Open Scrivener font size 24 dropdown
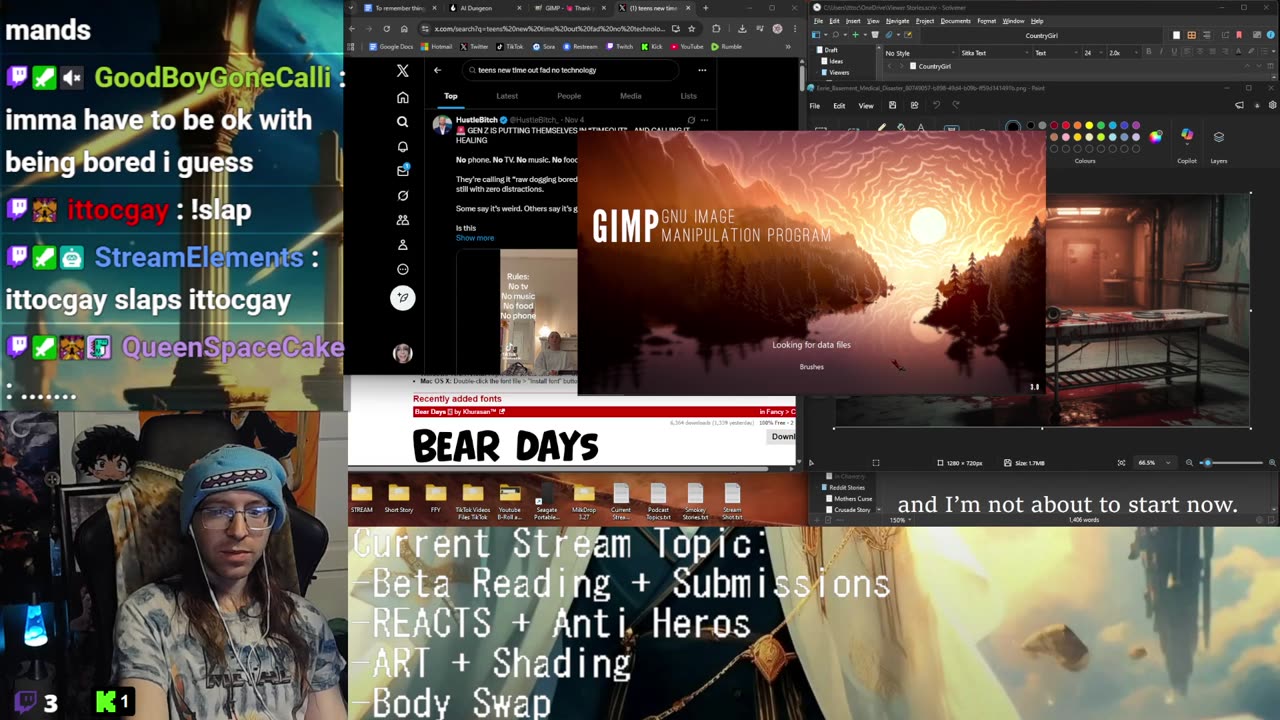 point(1093,53)
